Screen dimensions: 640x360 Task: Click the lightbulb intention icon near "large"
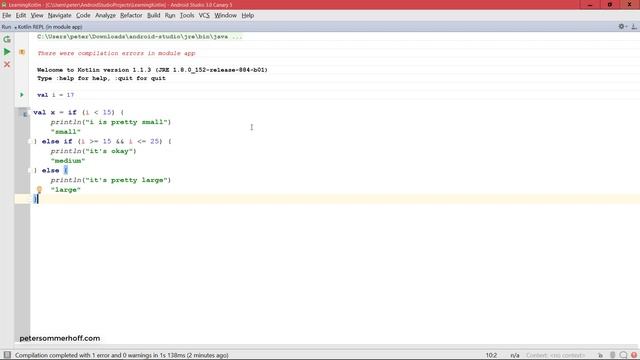click(39, 189)
